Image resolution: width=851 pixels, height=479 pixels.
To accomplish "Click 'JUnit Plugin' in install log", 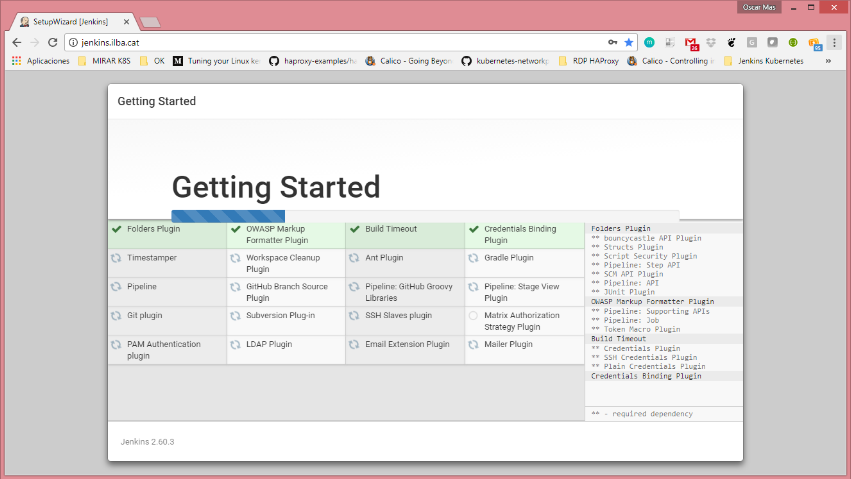I will tap(629, 292).
